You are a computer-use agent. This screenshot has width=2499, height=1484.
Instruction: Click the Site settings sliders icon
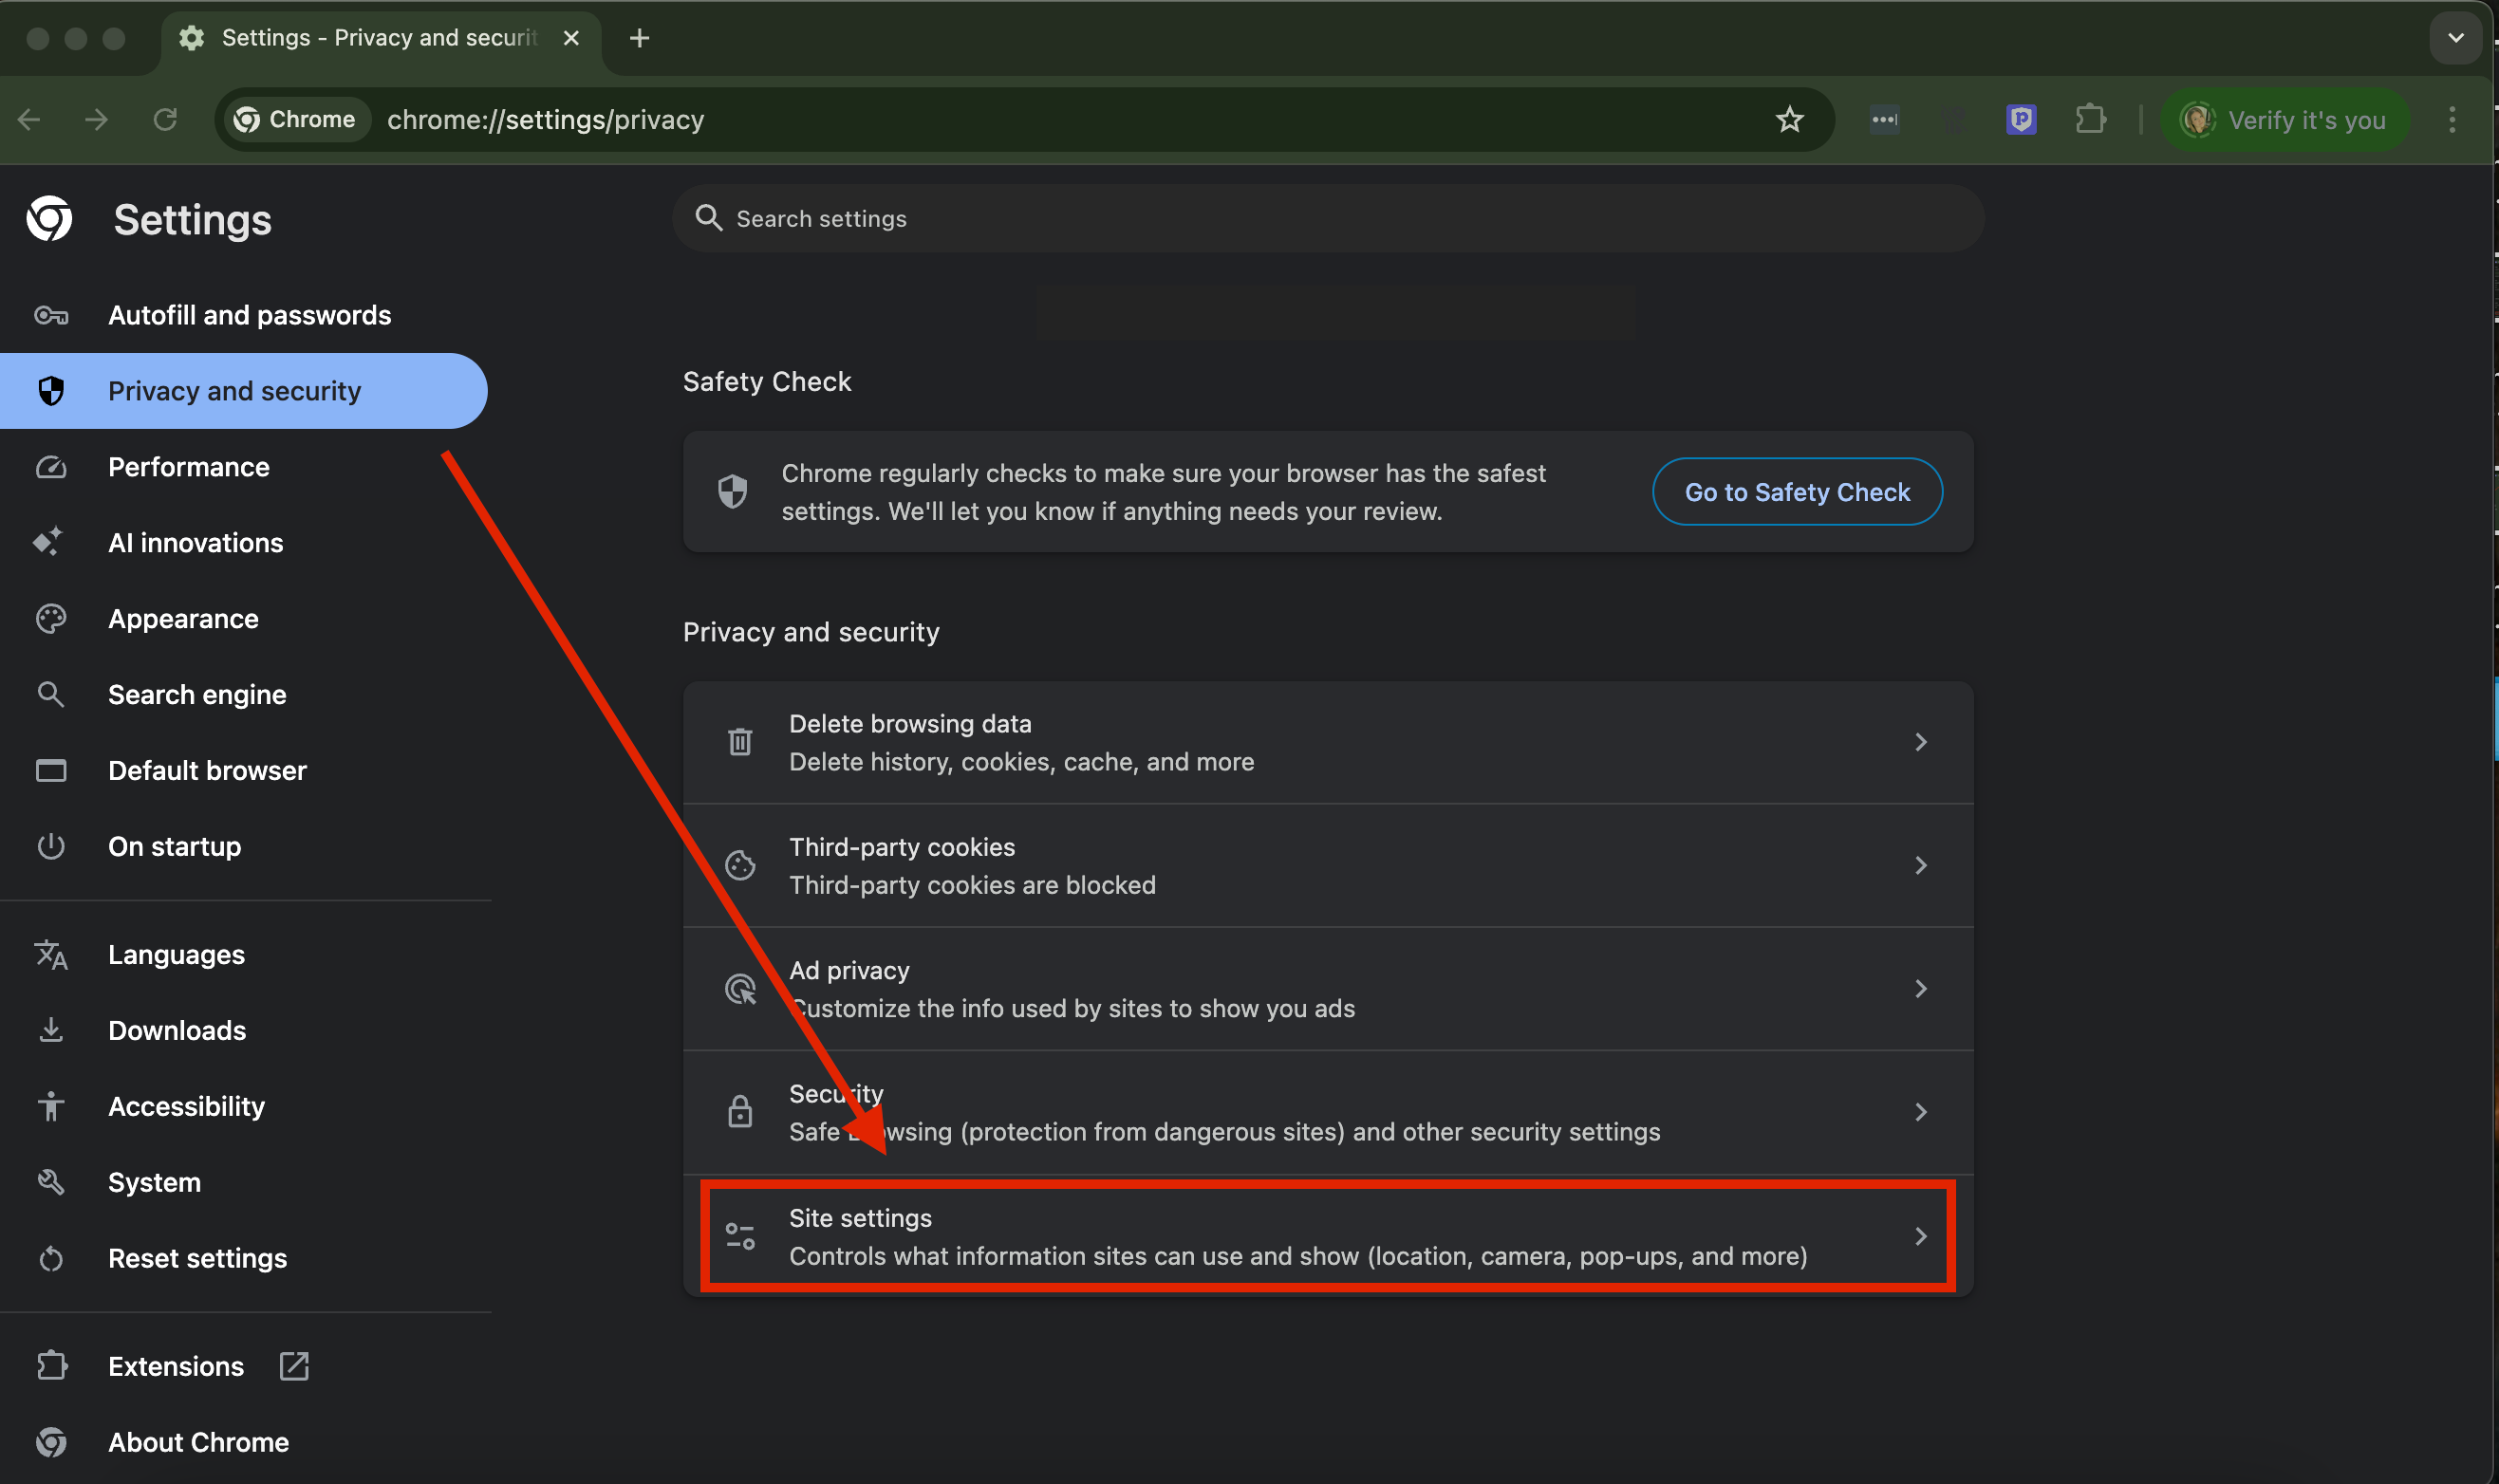click(x=740, y=1236)
